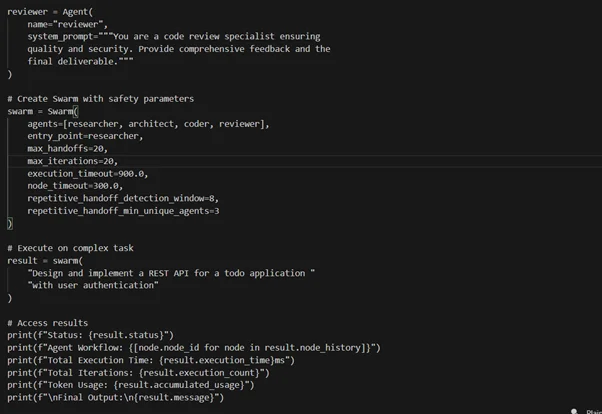The width and height of the screenshot is (602, 414).
Task: Click the '# Execute on complex task' comment
Action: click(x=70, y=248)
